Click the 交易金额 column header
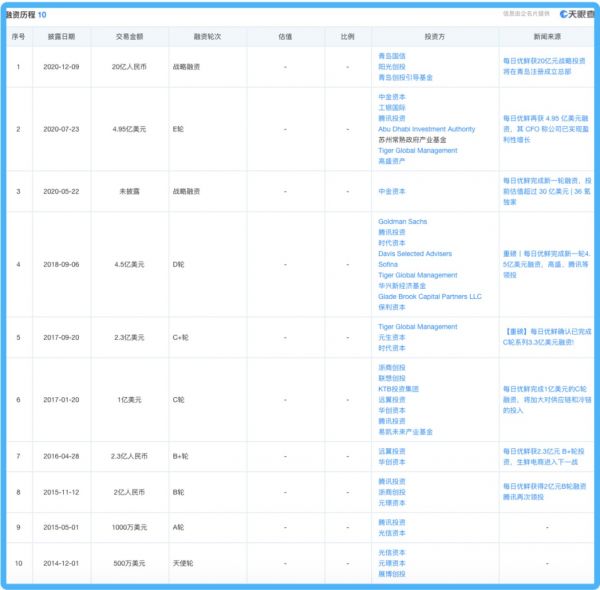The width and height of the screenshot is (600, 590). coord(131,36)
